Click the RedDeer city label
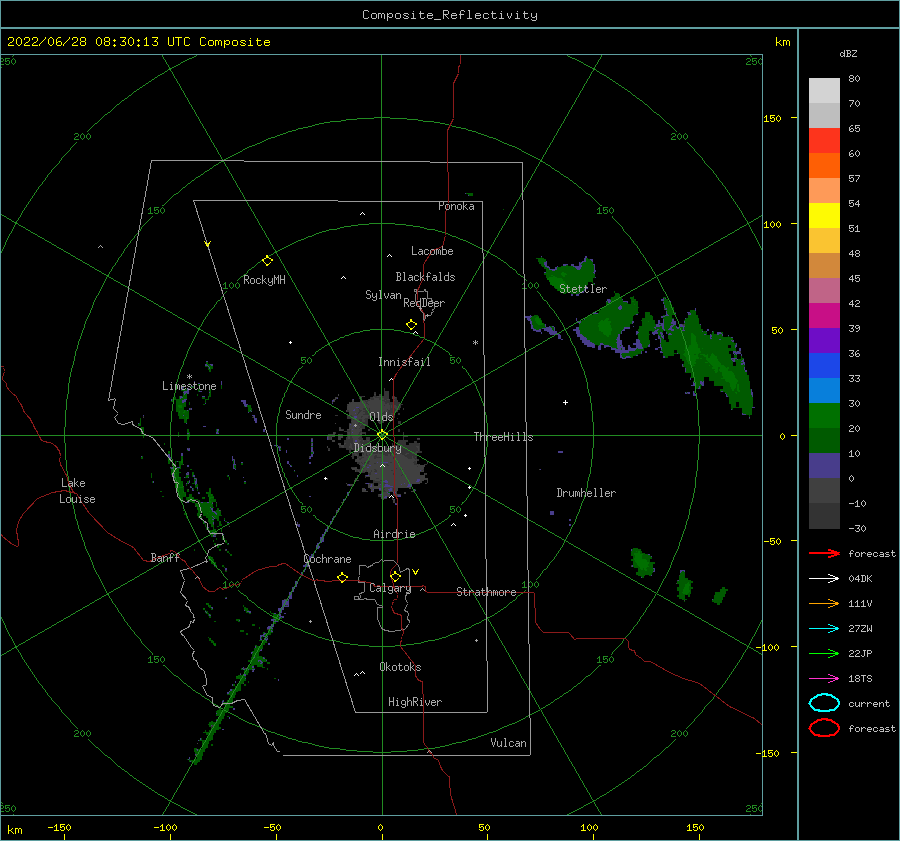Screen dimensions: 900x841 tap(424, 303)
